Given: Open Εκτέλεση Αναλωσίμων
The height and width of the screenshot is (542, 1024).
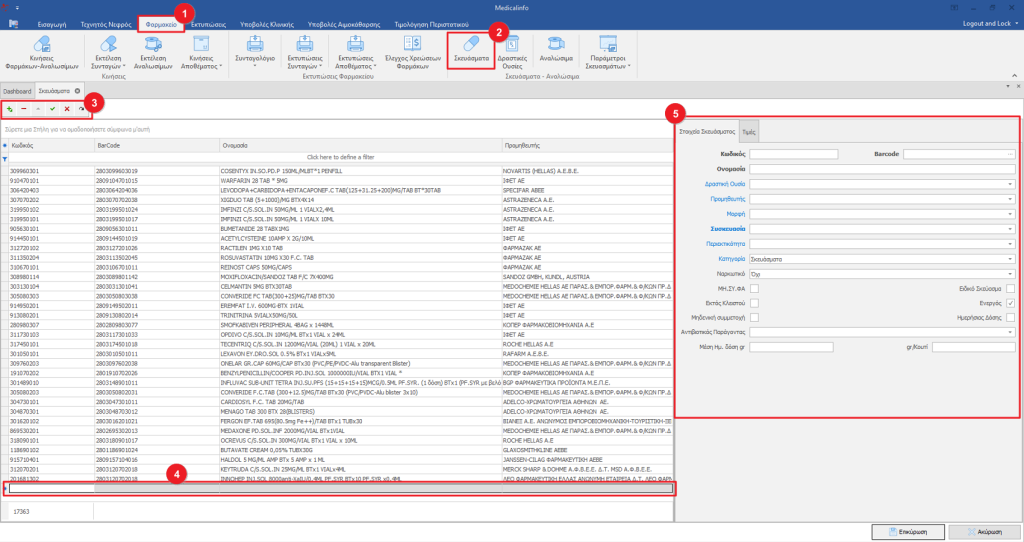Looking at the screenshot, I should (x=153, y=45).
